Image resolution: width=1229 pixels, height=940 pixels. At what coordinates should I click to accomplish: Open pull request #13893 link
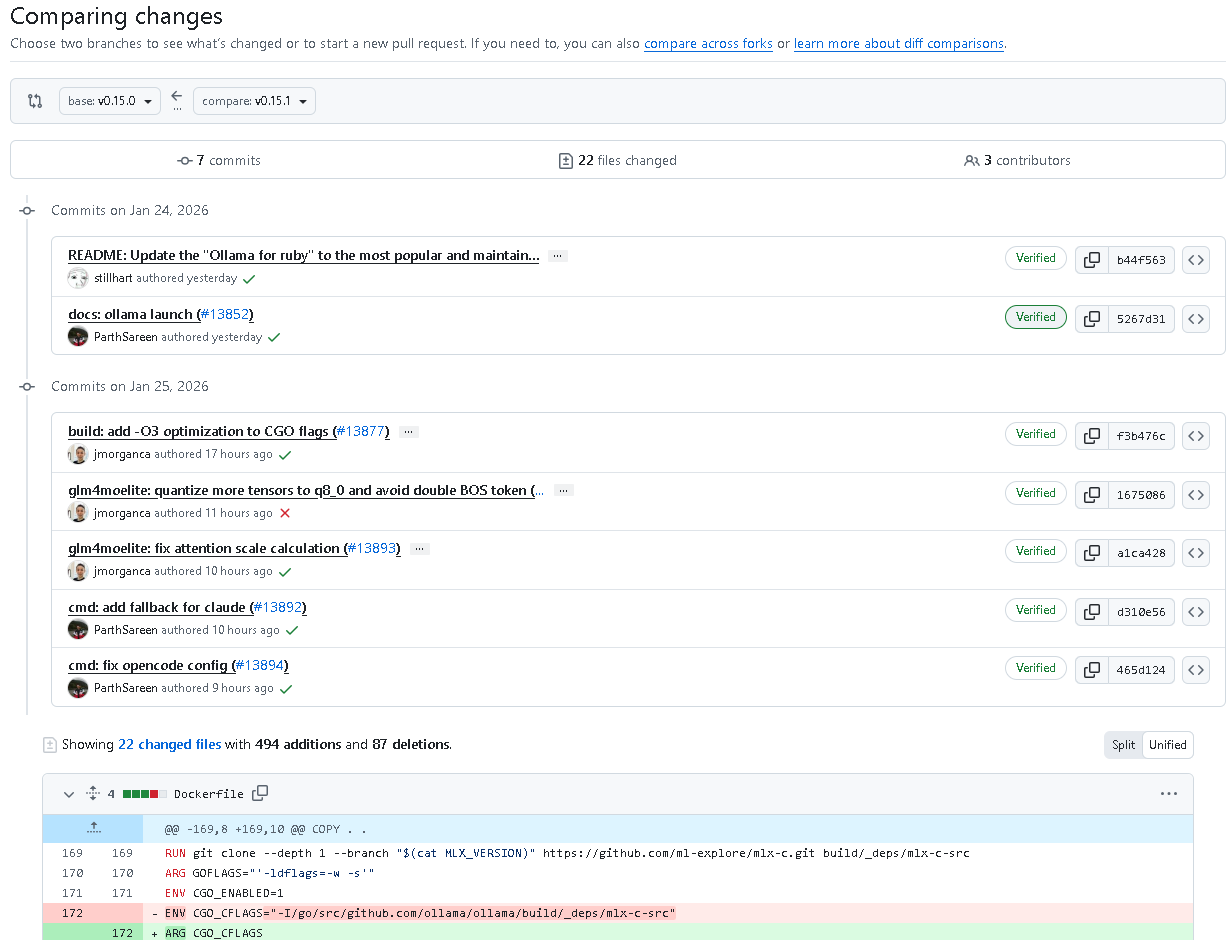click(373, 549)
